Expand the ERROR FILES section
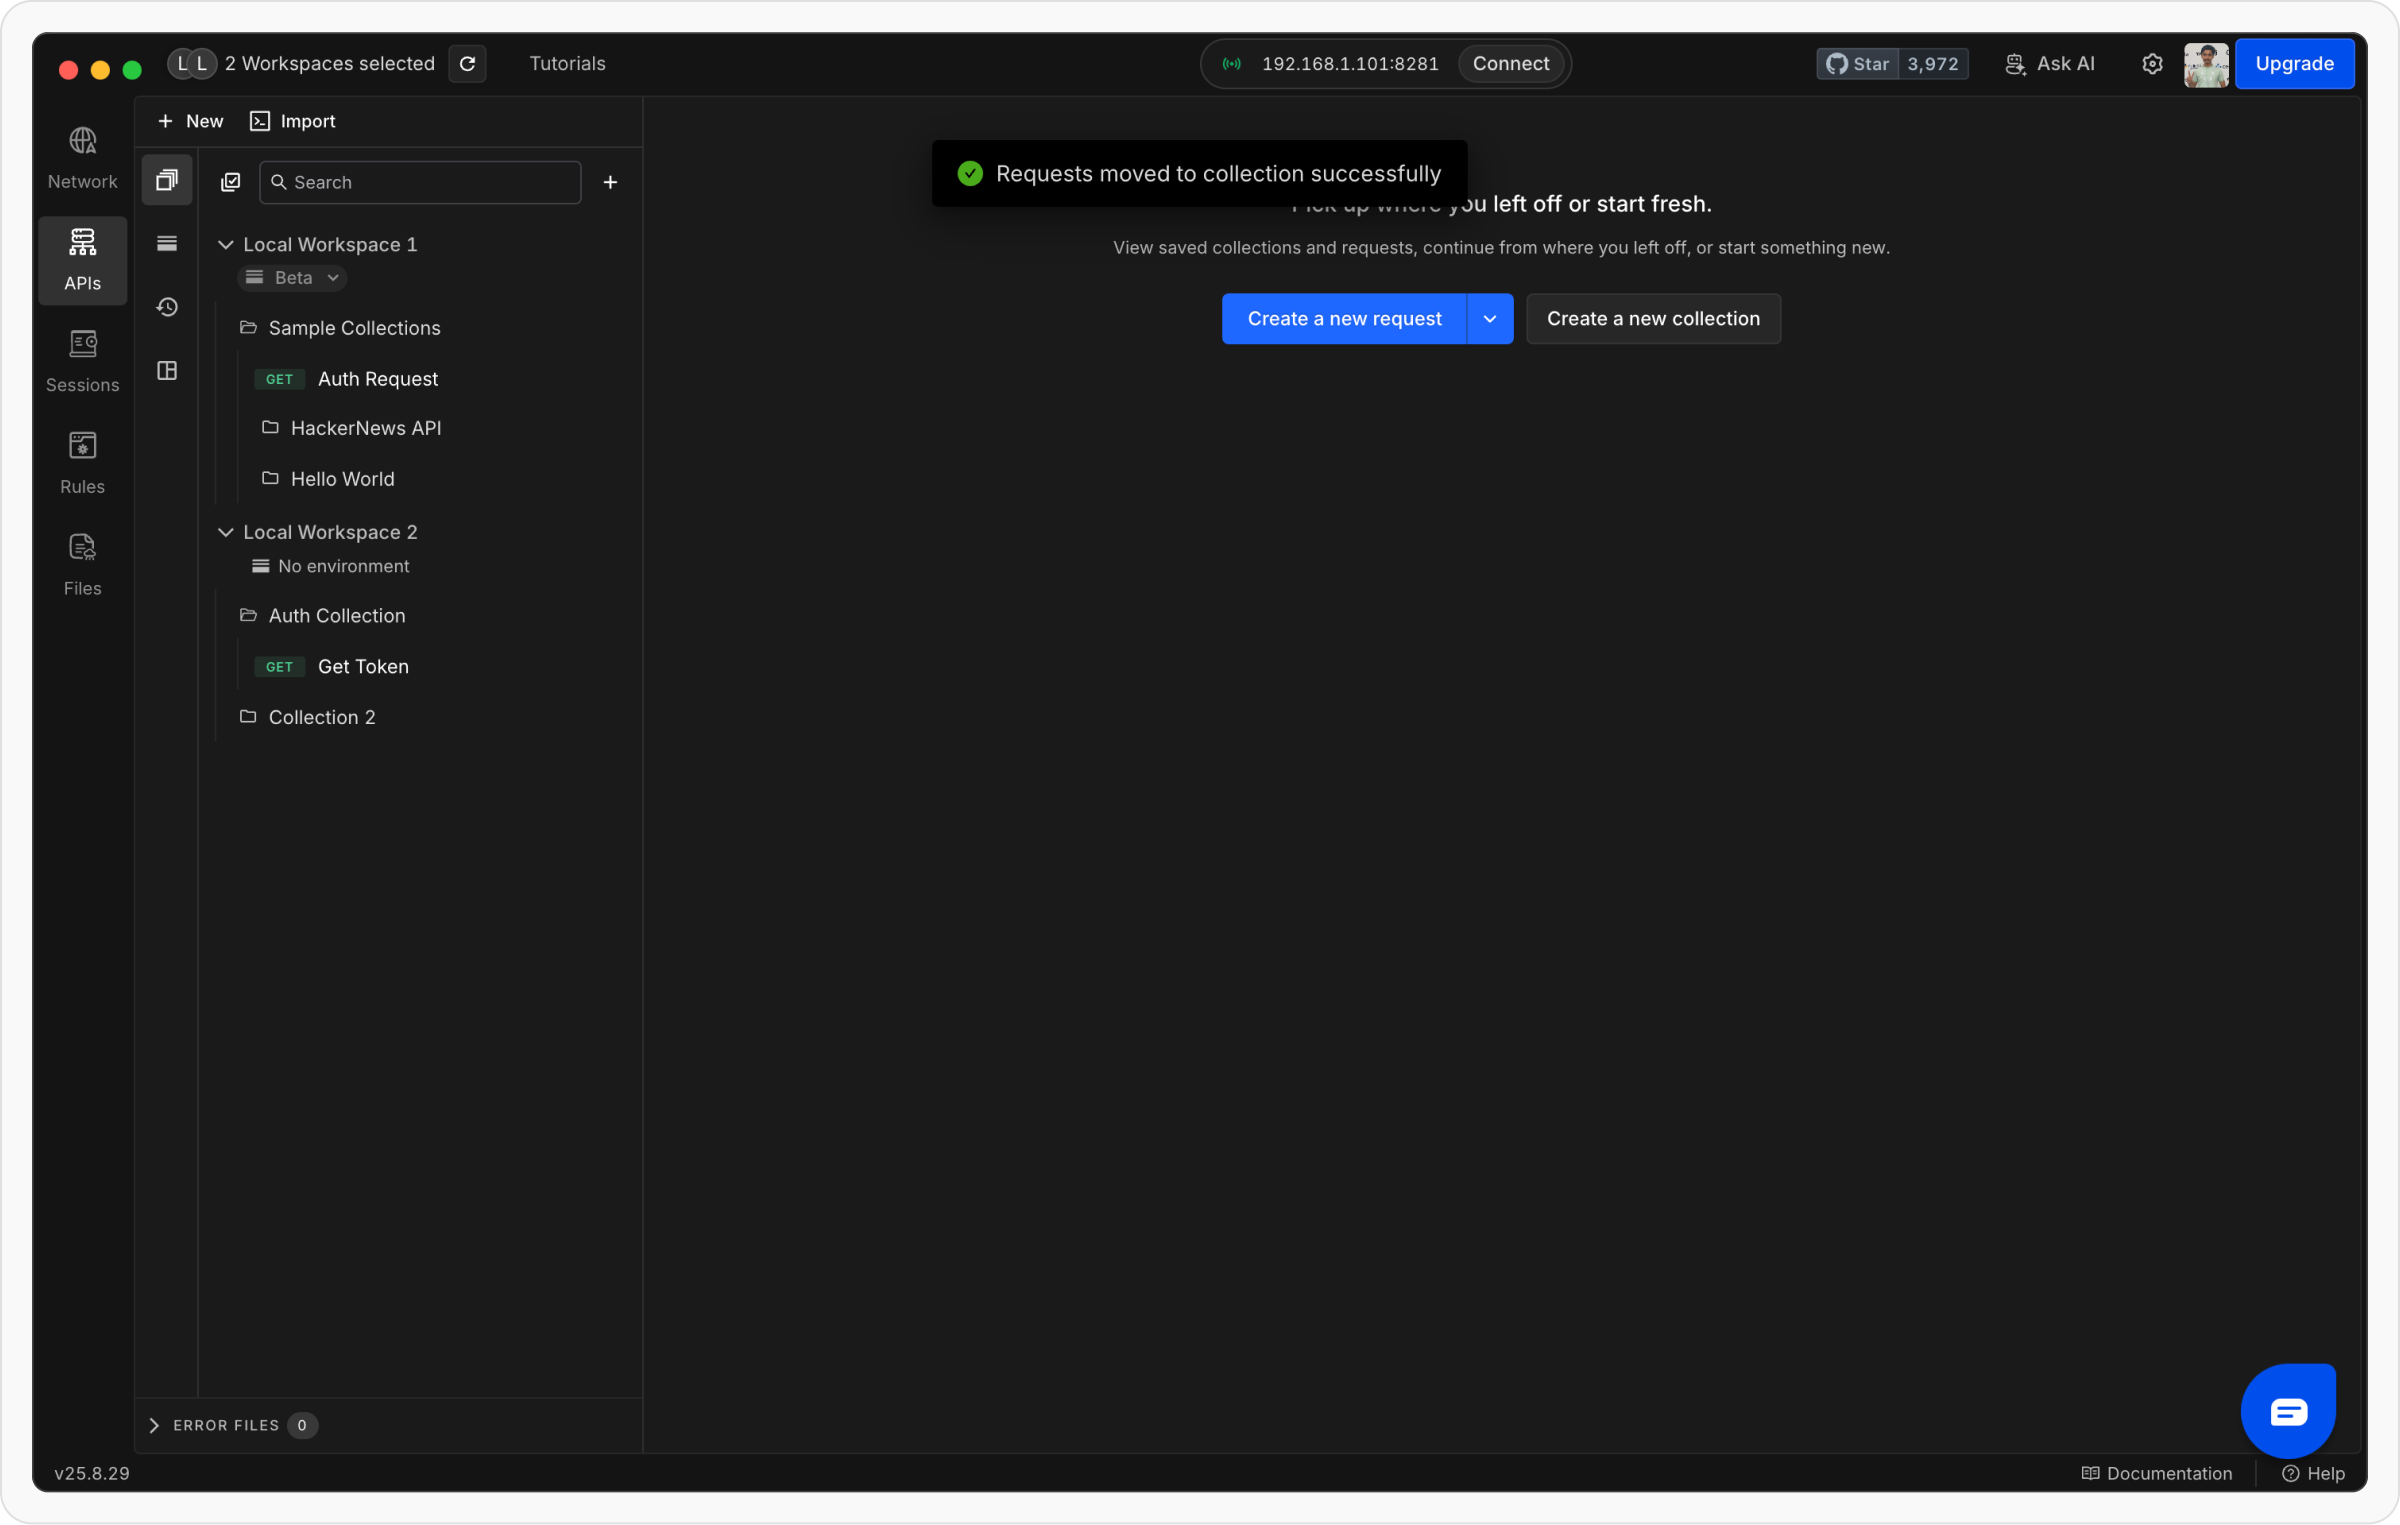The height and width of the screenshot is (1525, 2400). [x=154, y=1425]
